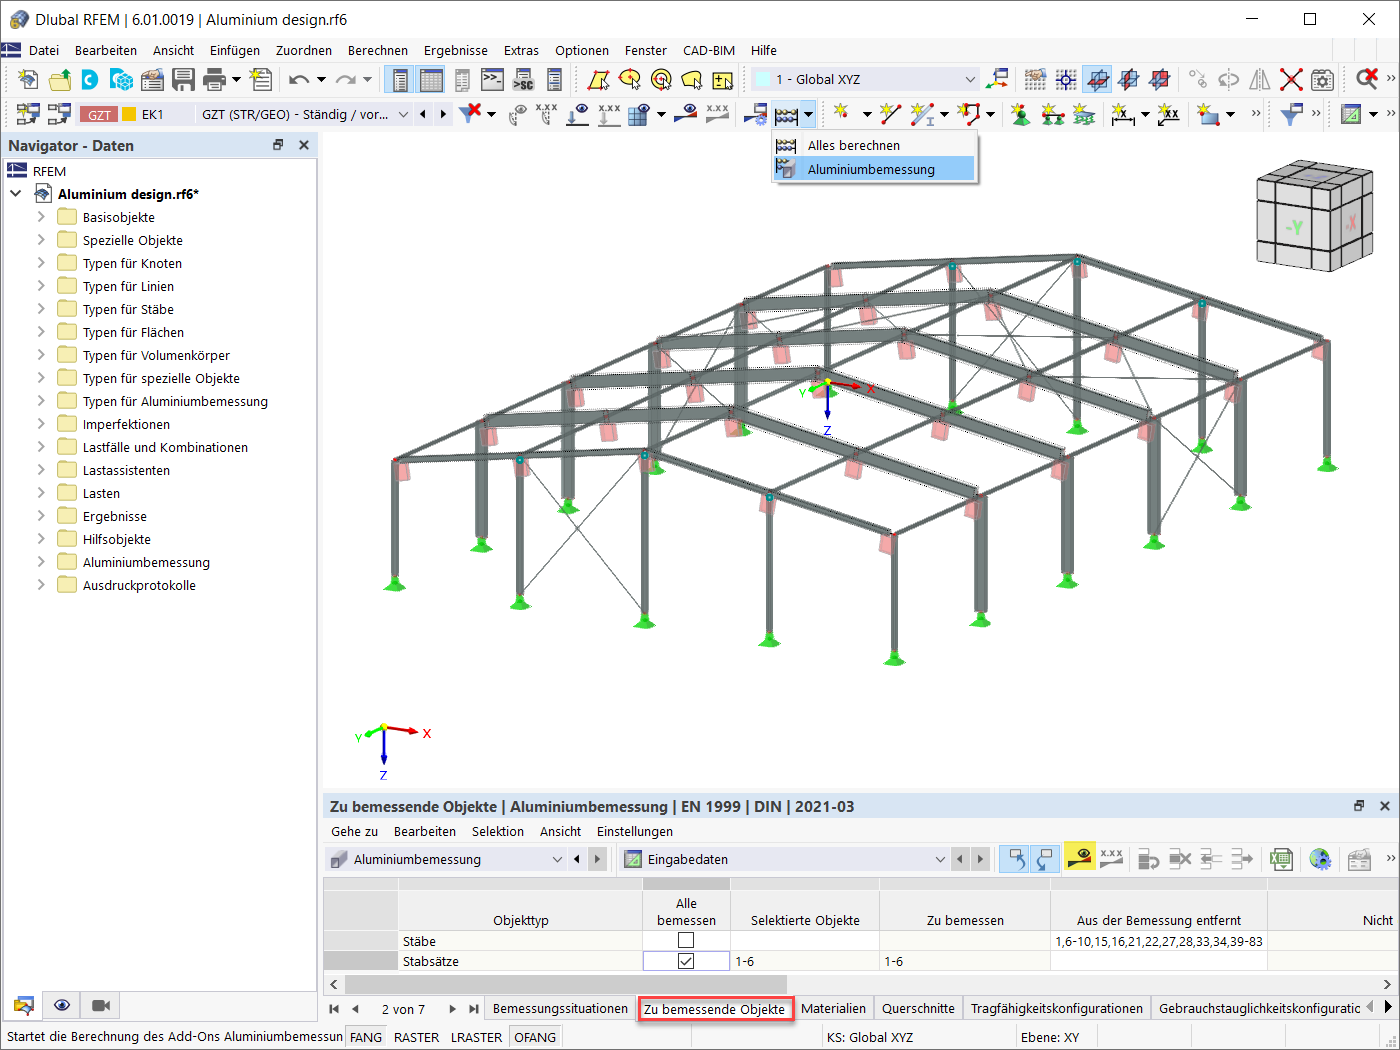The height and width of the screenshot is (1050, 1400).
Task: Click the new nodal support icon
Action: click(1021, 115)
